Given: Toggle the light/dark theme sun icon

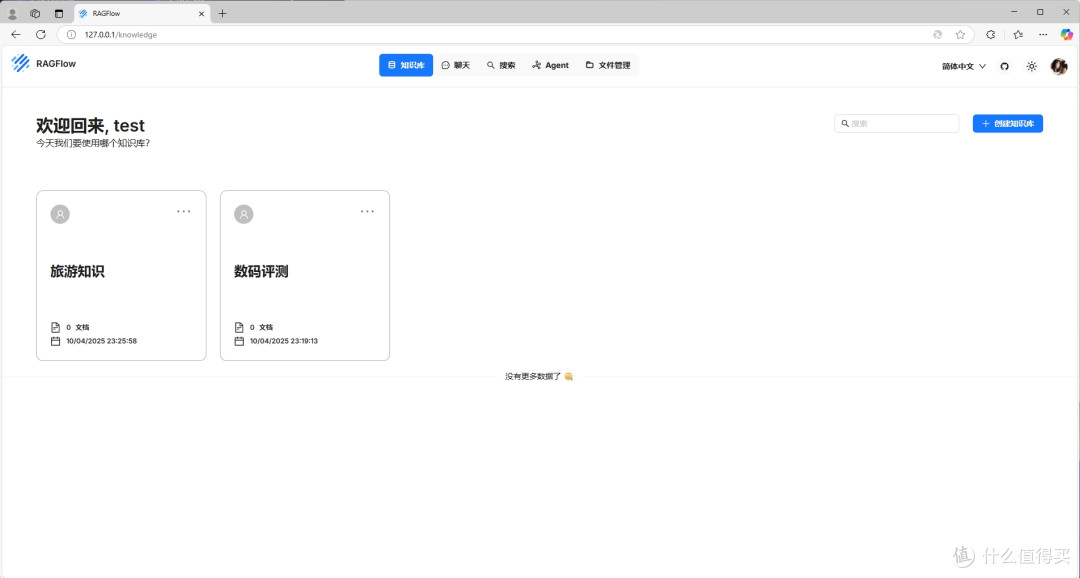Looking at the screenshot, I should point(1031,66).
